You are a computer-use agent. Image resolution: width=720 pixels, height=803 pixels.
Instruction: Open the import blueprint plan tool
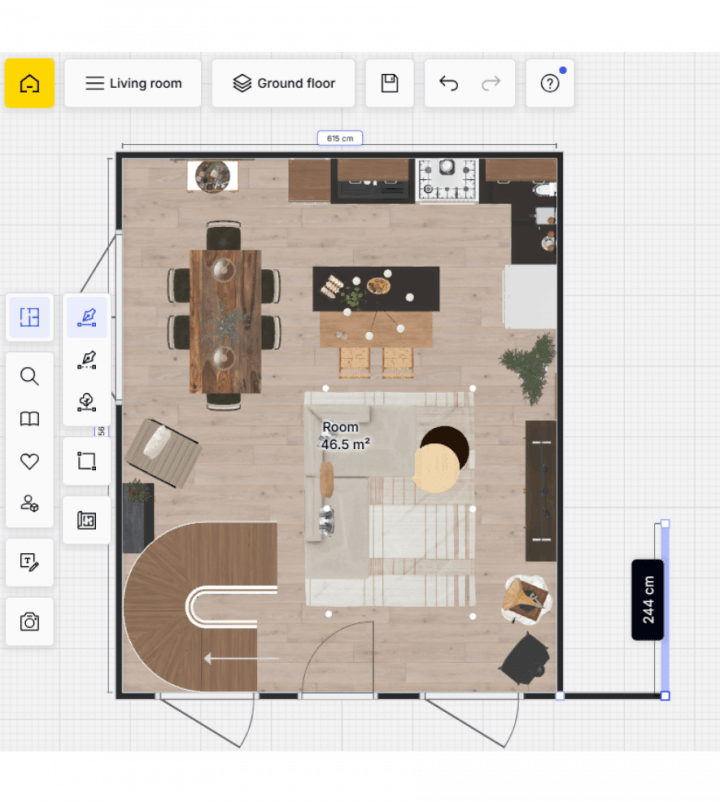[87, 520]
